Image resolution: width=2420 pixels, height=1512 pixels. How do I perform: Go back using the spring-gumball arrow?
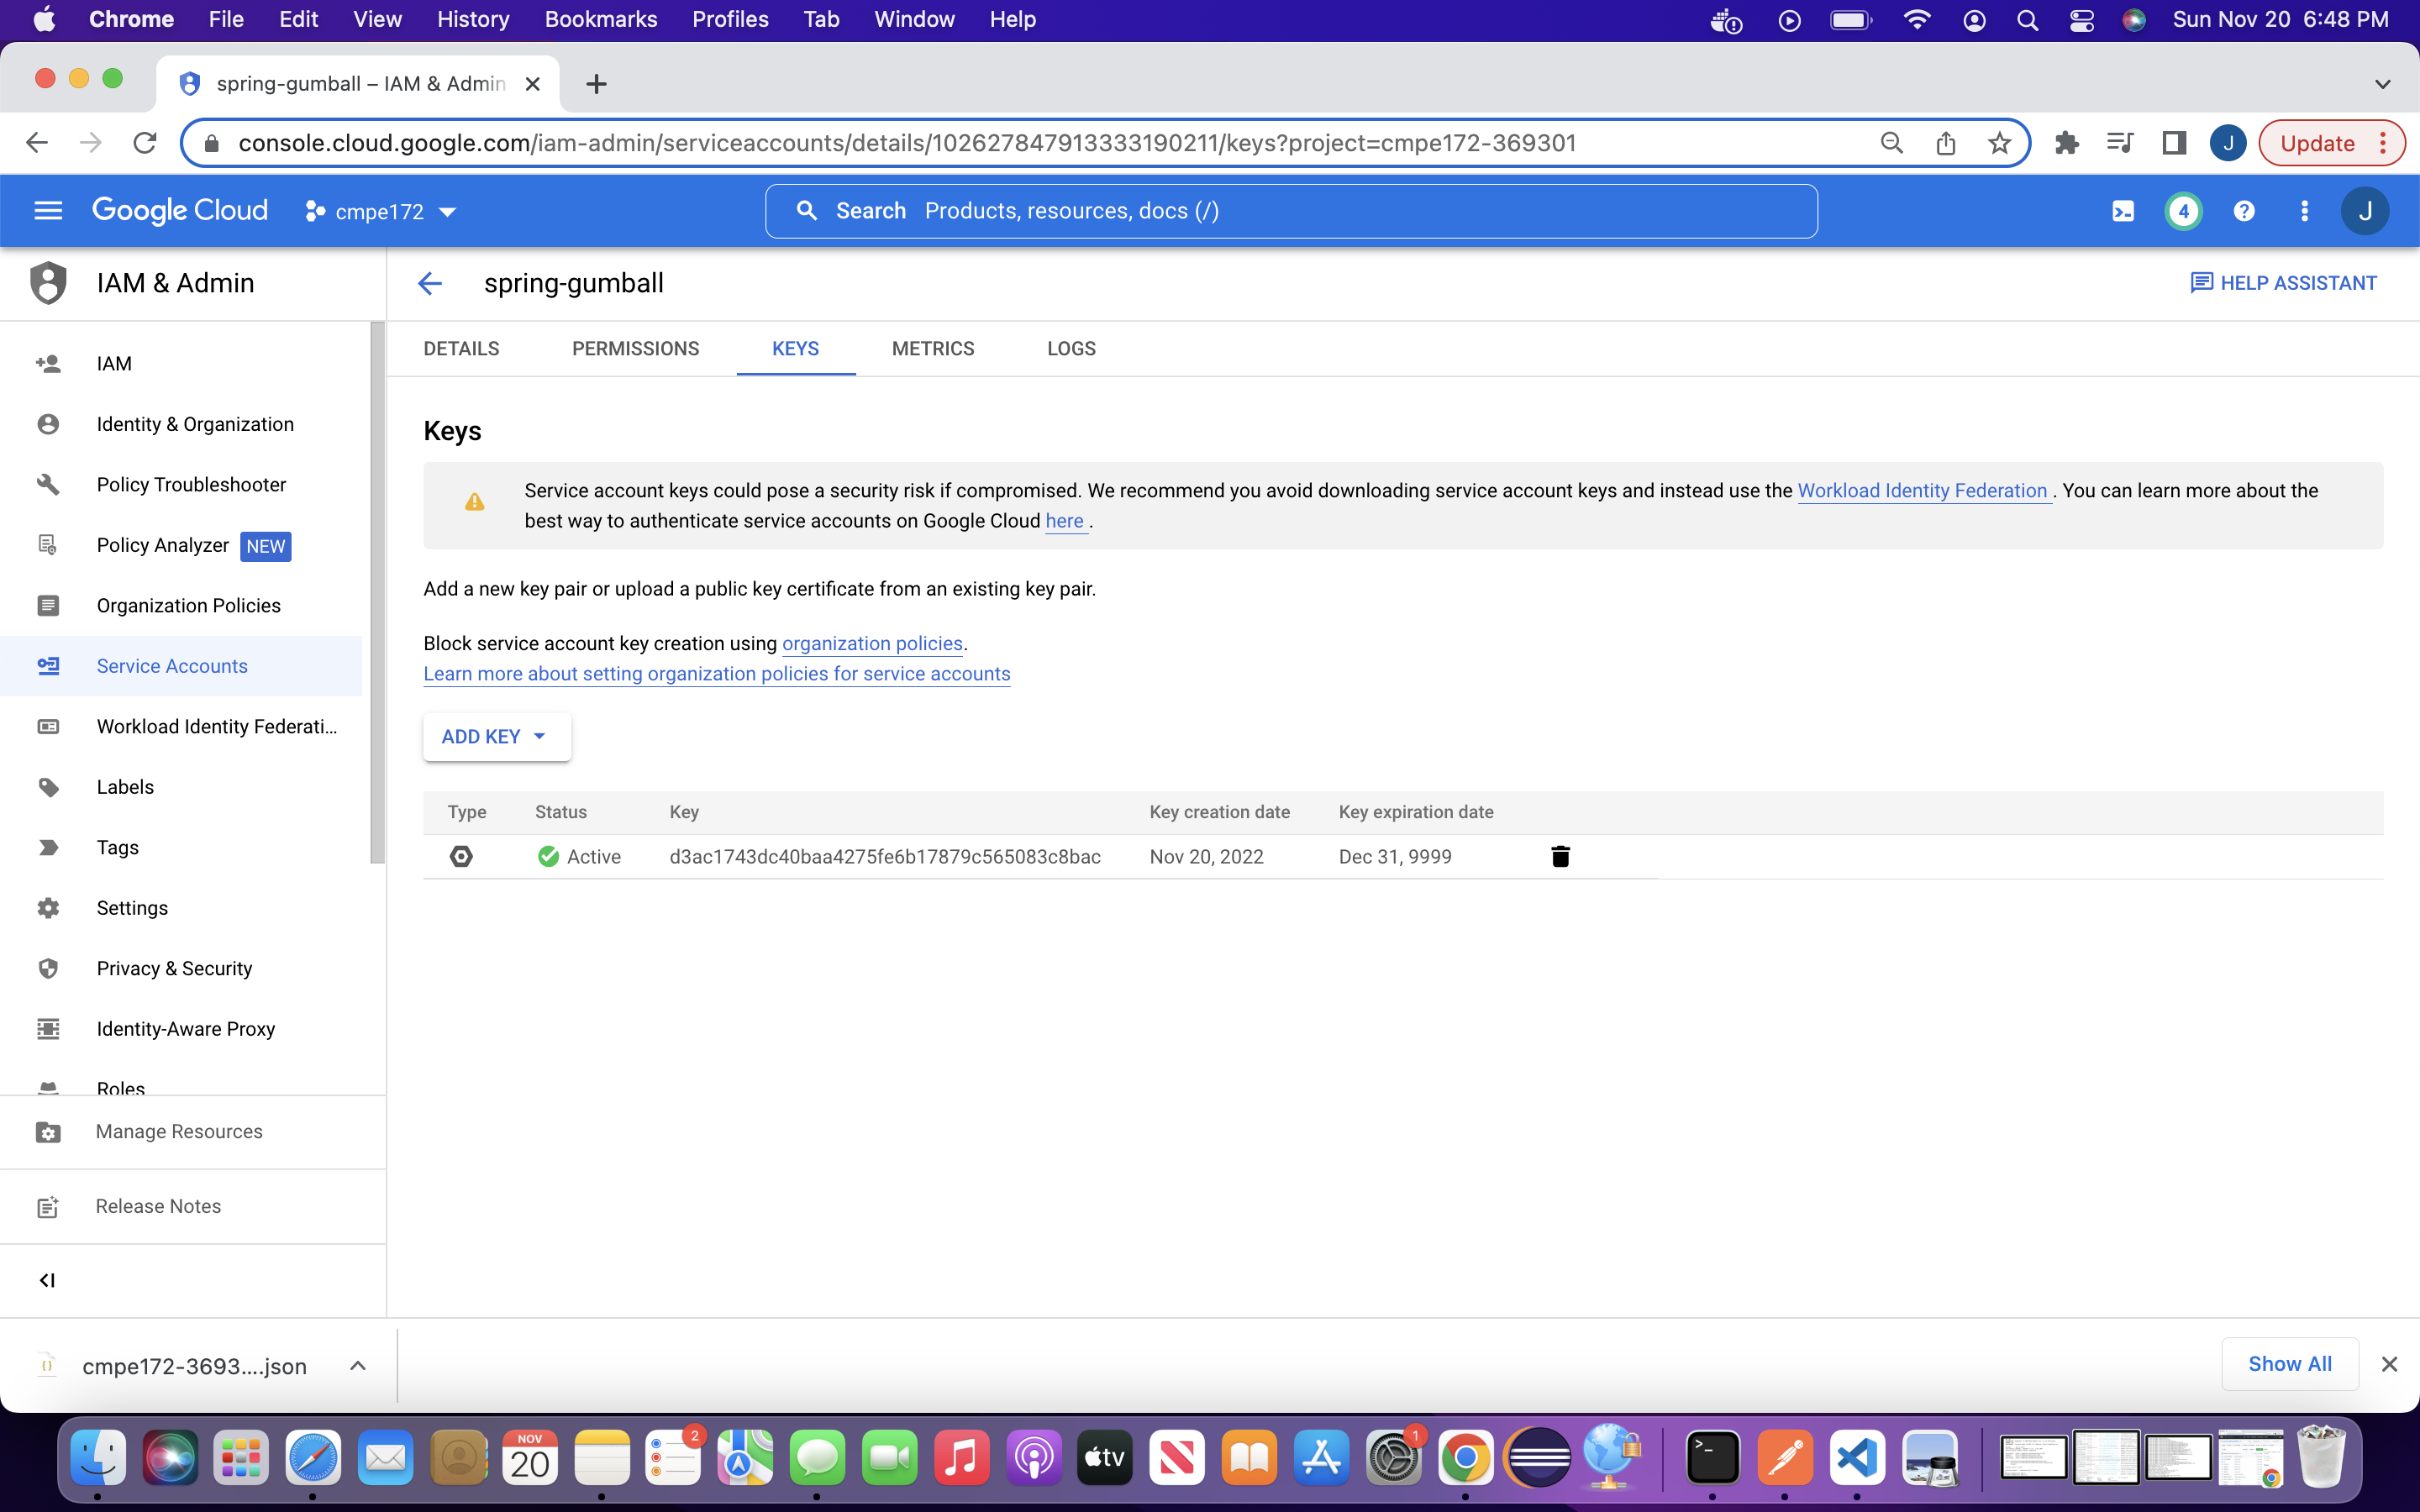tap(430, 284)
